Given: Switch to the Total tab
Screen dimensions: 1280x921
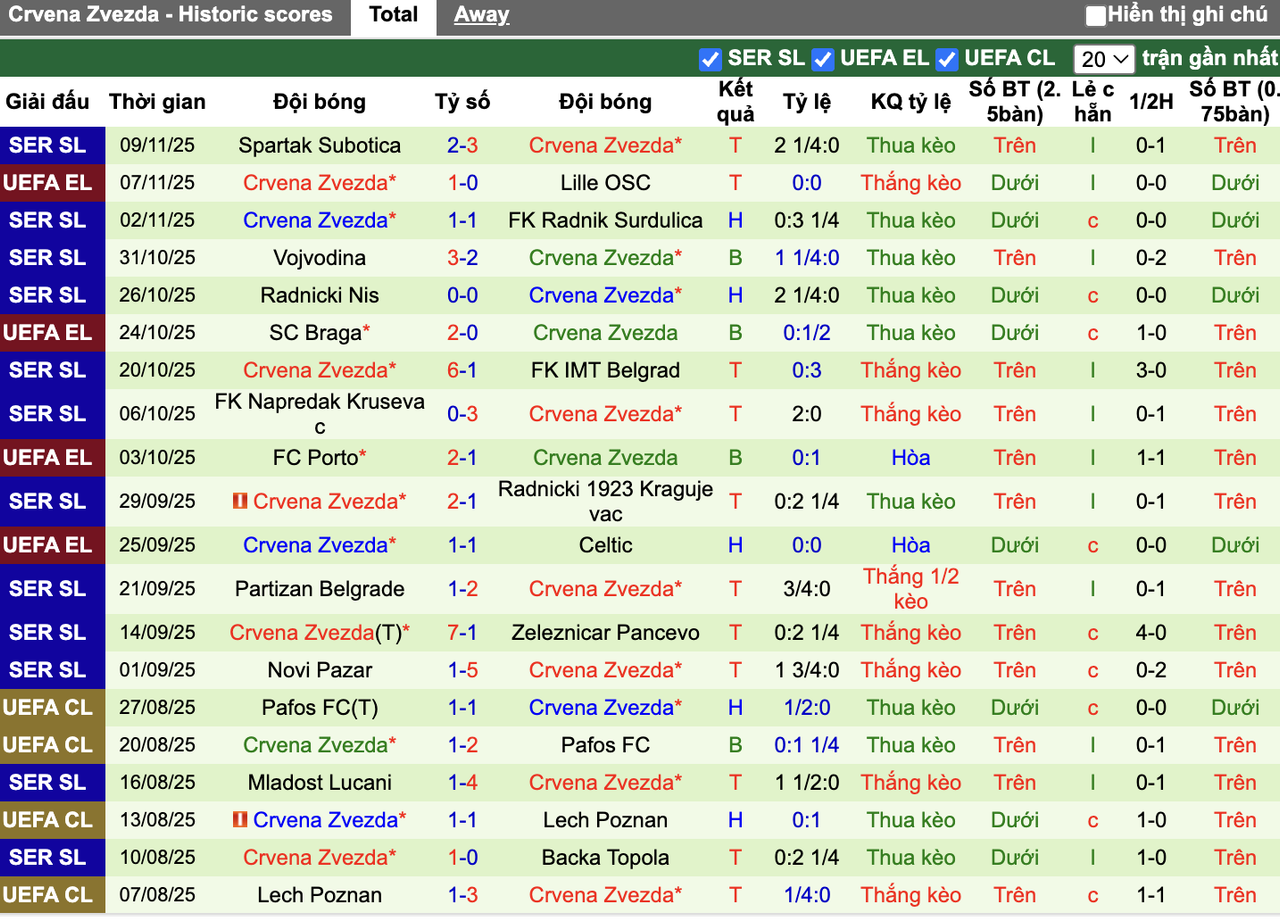Looking at the screenshot, I should (394, 15).
